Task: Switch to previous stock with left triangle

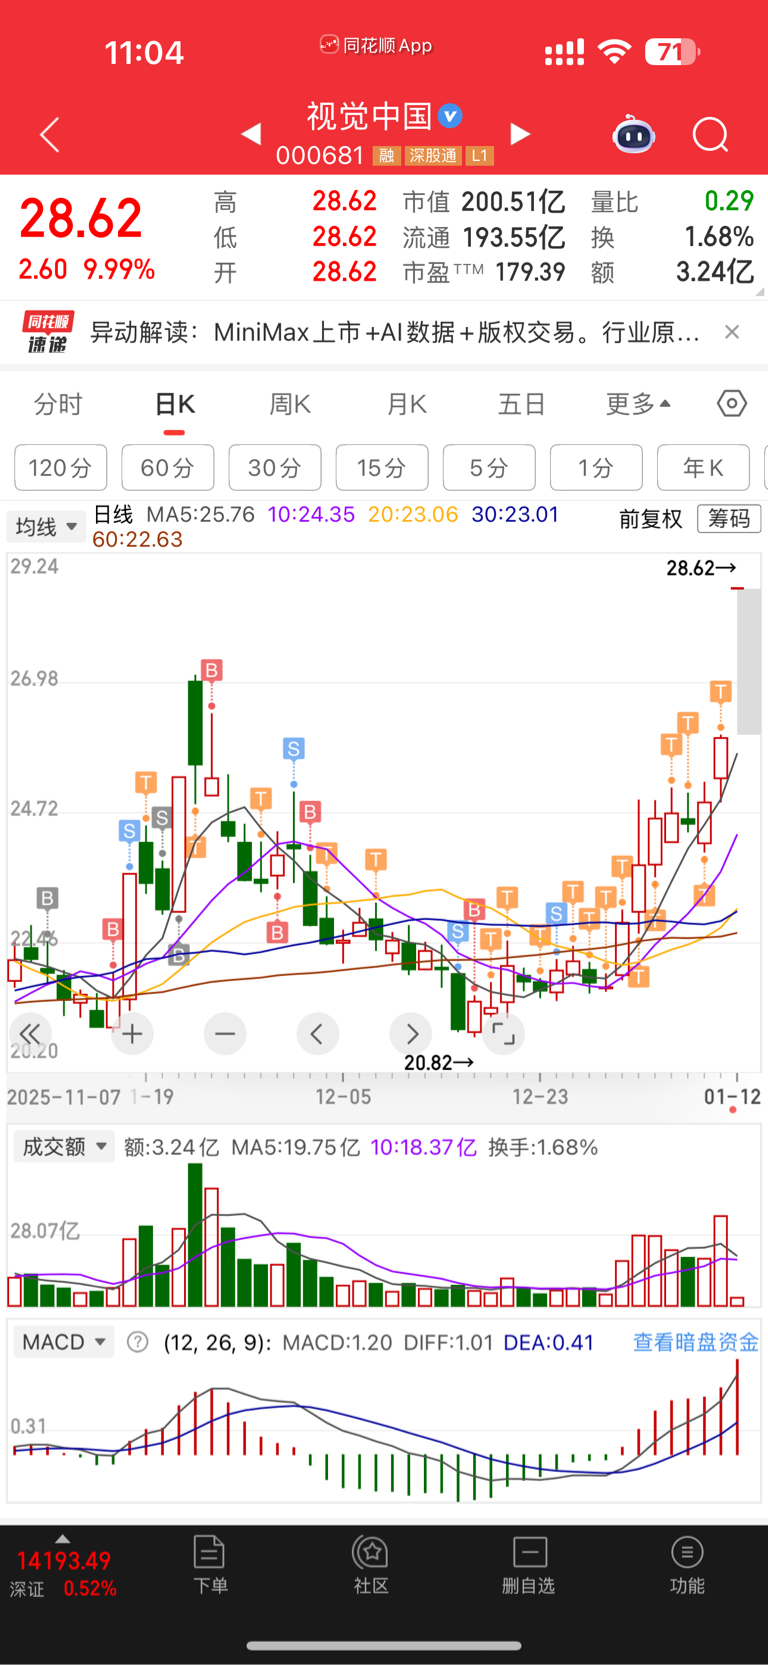Action: tap(251, 133)
